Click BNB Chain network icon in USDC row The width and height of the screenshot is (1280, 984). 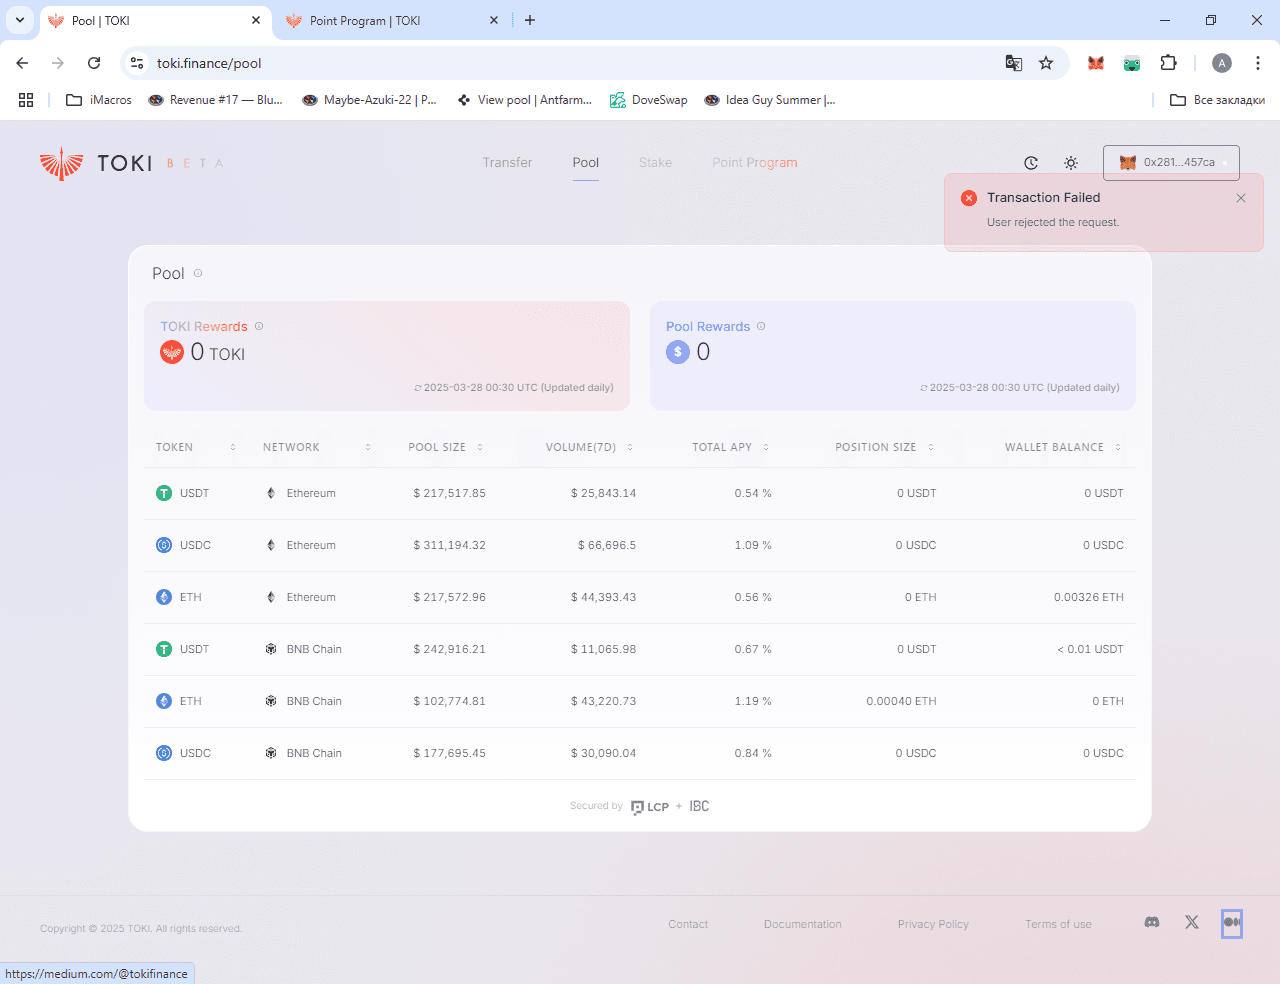[x=271, y=753]
